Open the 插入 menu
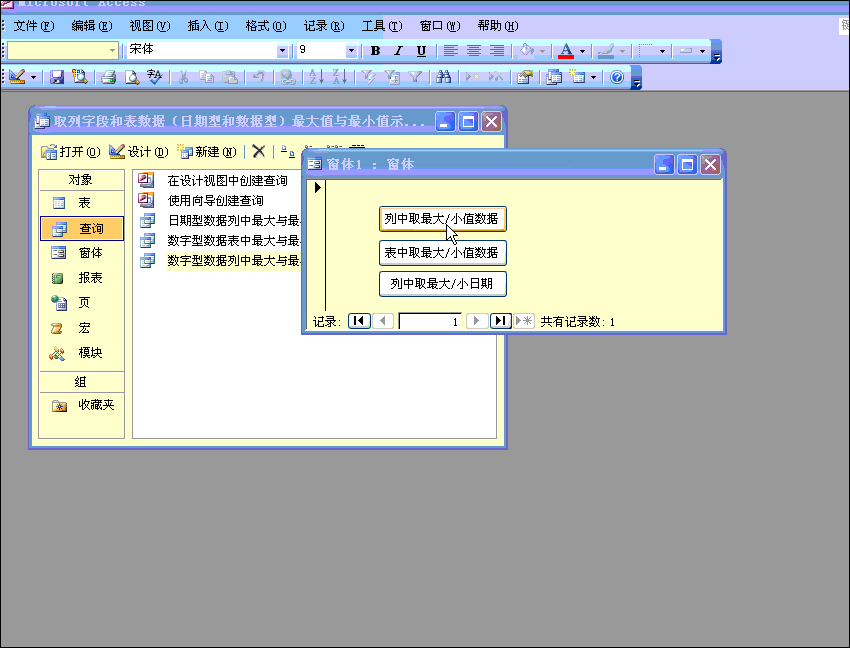This screenshot has width=850, height=648. pos(208,26)
